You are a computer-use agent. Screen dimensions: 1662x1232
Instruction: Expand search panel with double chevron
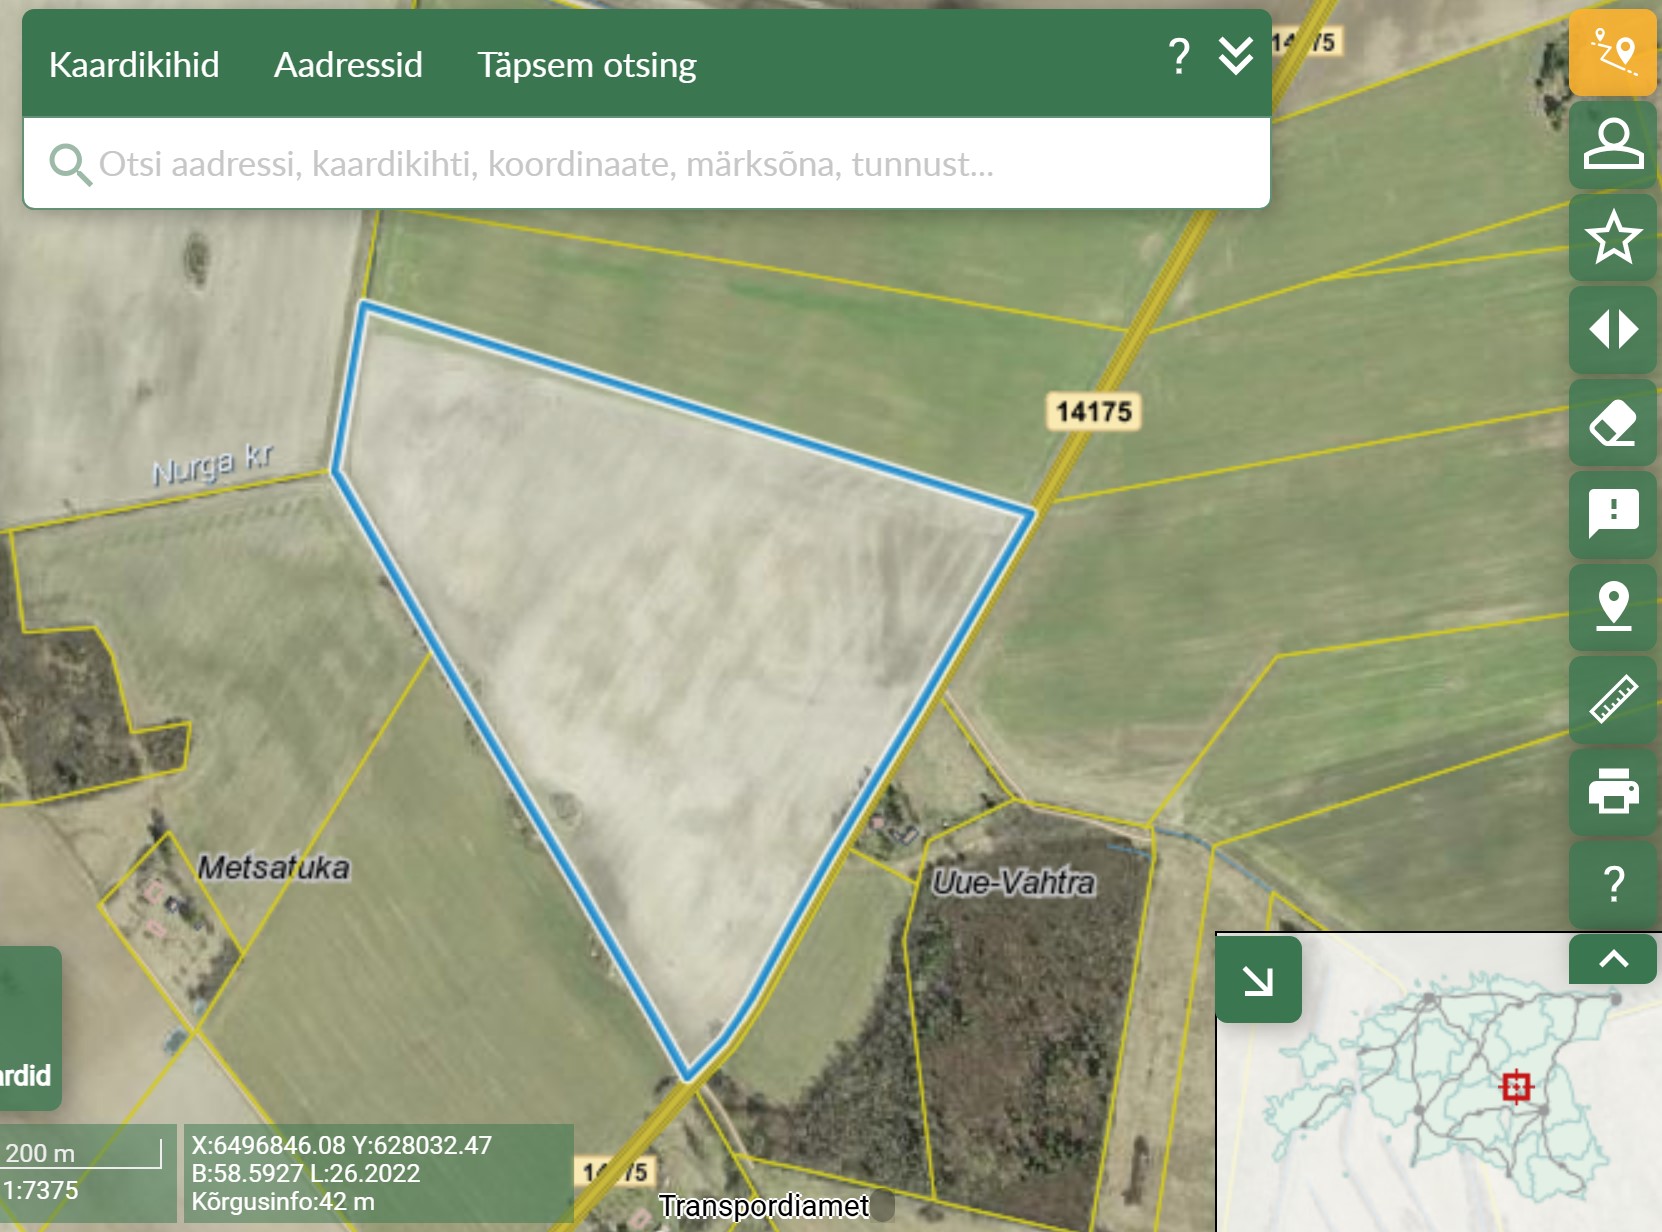[x=1236, y=57]
